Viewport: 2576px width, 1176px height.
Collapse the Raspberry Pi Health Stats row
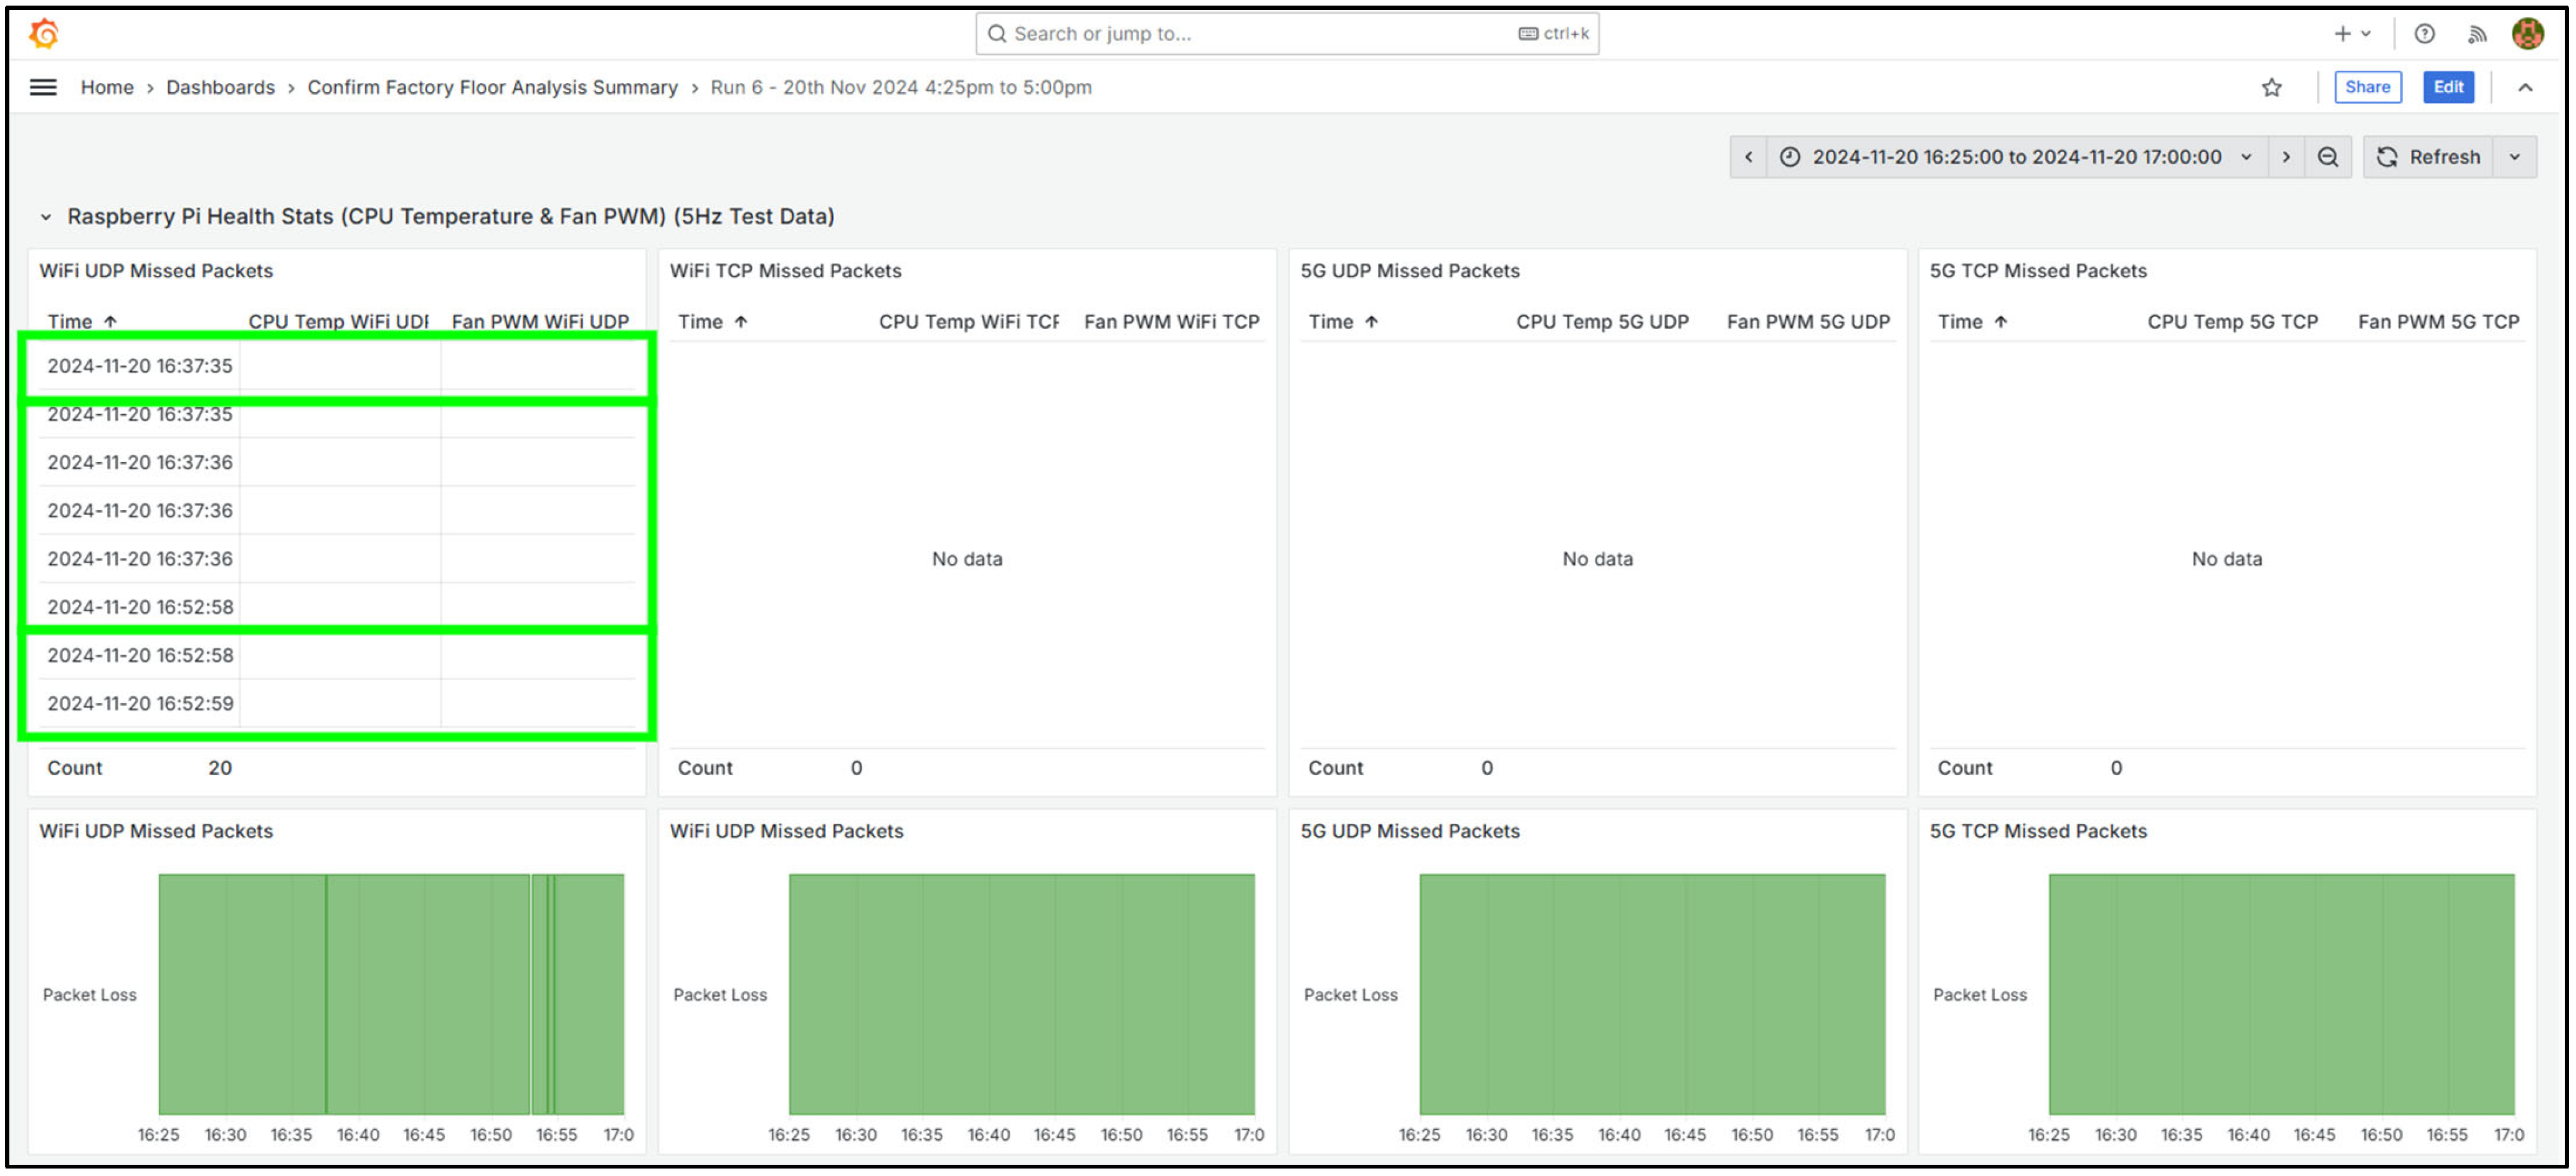[45, 217]
